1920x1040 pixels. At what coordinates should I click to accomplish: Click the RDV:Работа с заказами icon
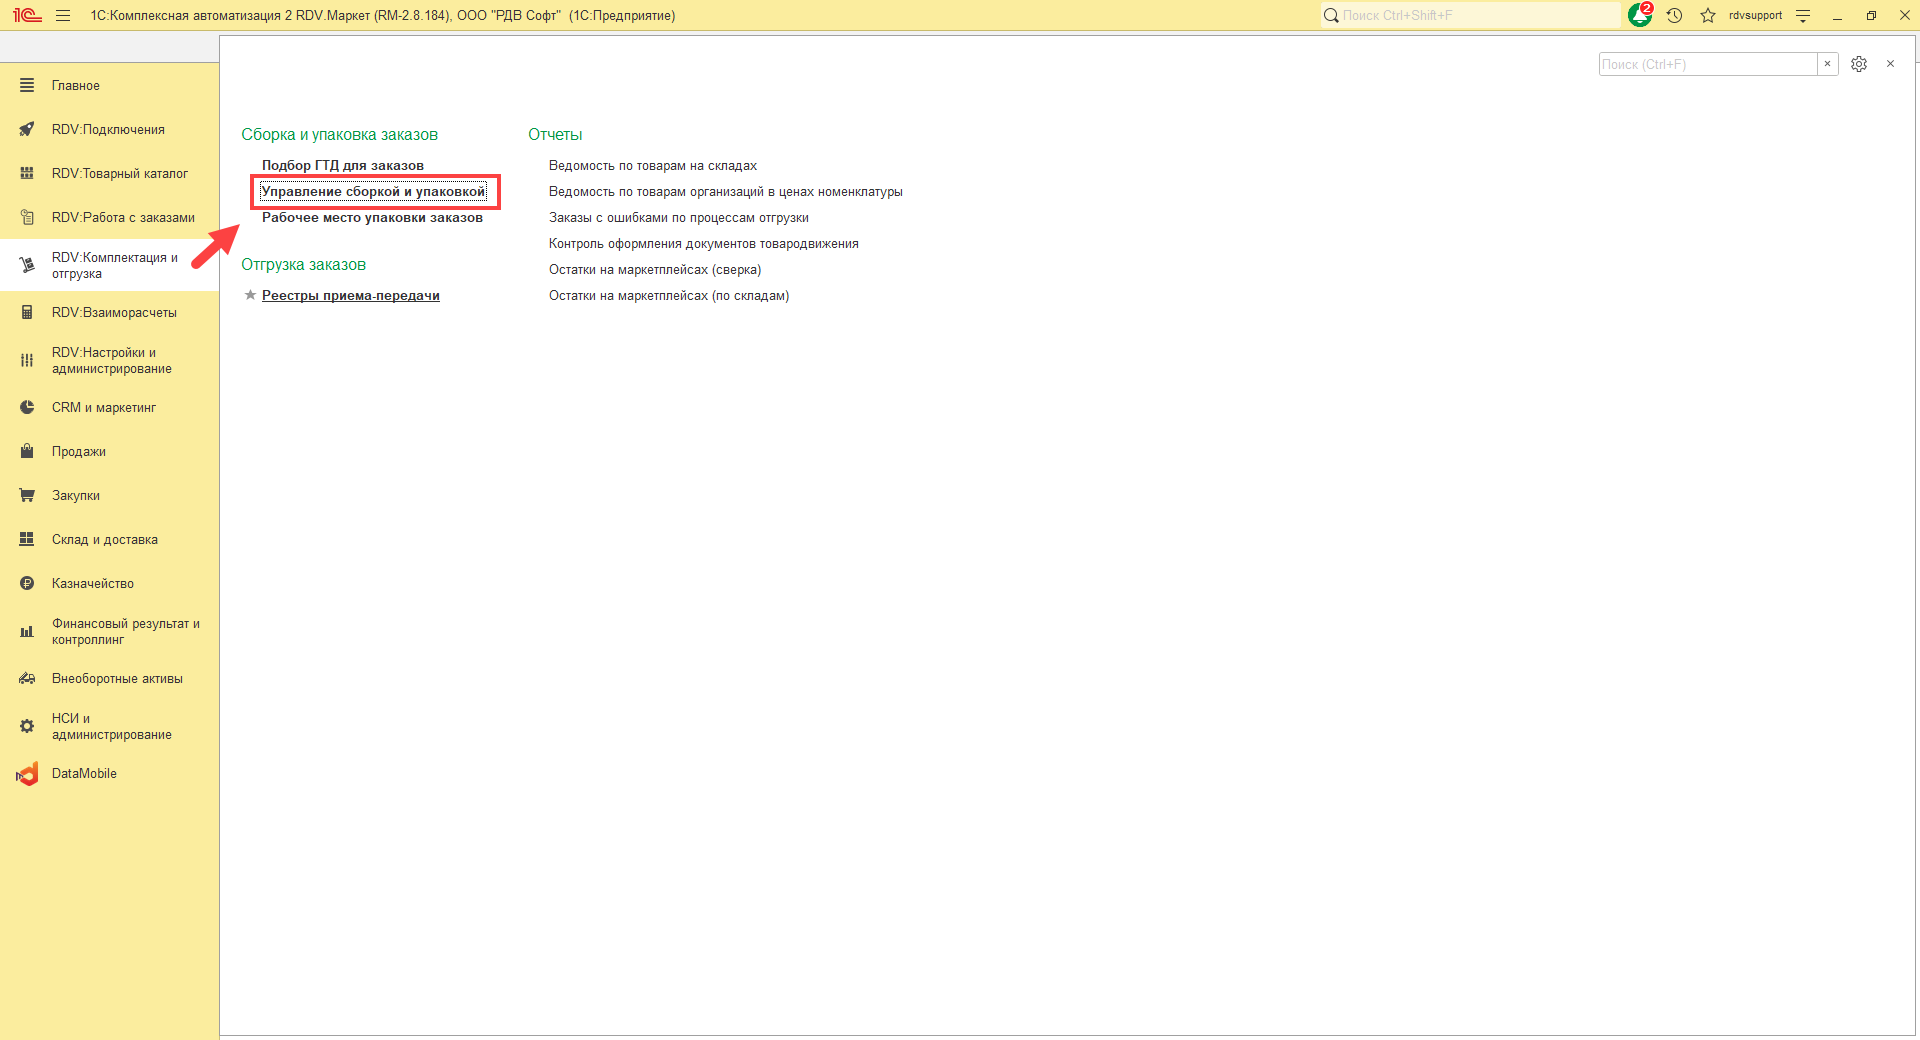[27, 218]
